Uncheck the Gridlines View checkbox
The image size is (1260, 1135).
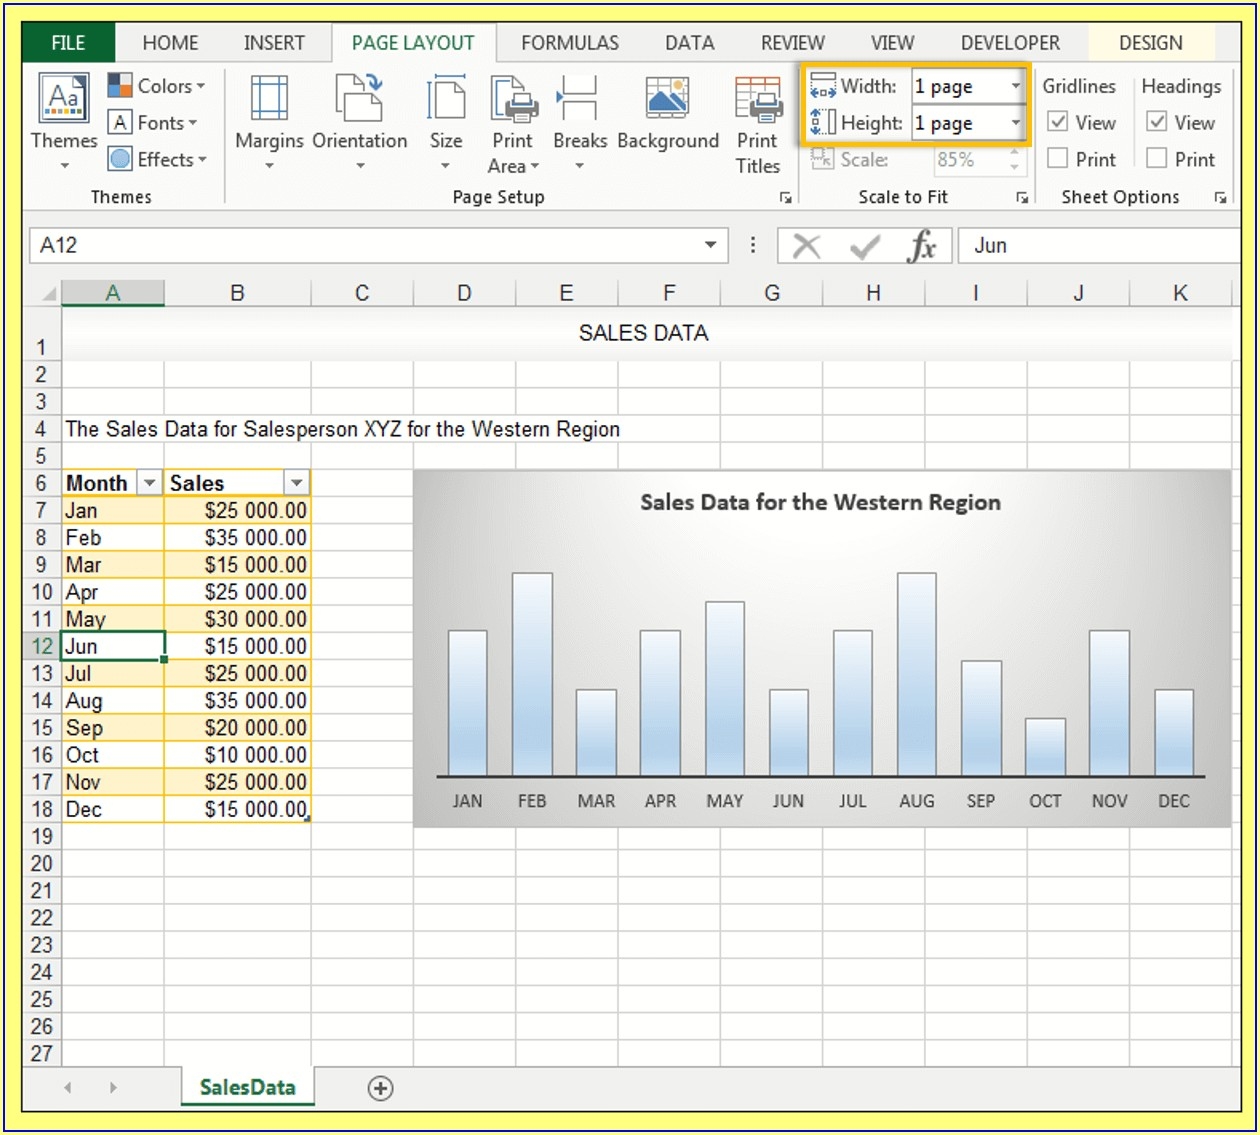1057,122
